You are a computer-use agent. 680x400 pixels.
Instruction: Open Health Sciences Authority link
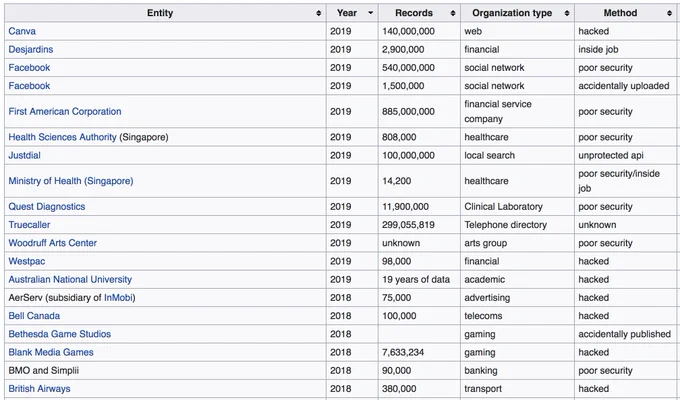pyautogui.click(x=62, y=137)
